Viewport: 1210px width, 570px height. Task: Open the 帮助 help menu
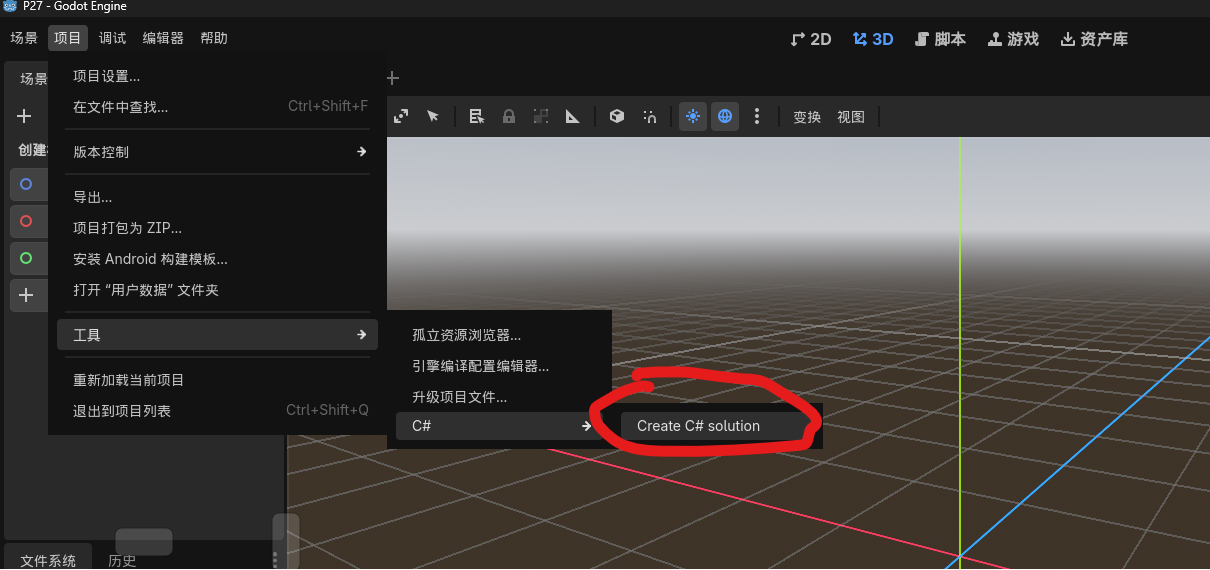tap(214, 38)
